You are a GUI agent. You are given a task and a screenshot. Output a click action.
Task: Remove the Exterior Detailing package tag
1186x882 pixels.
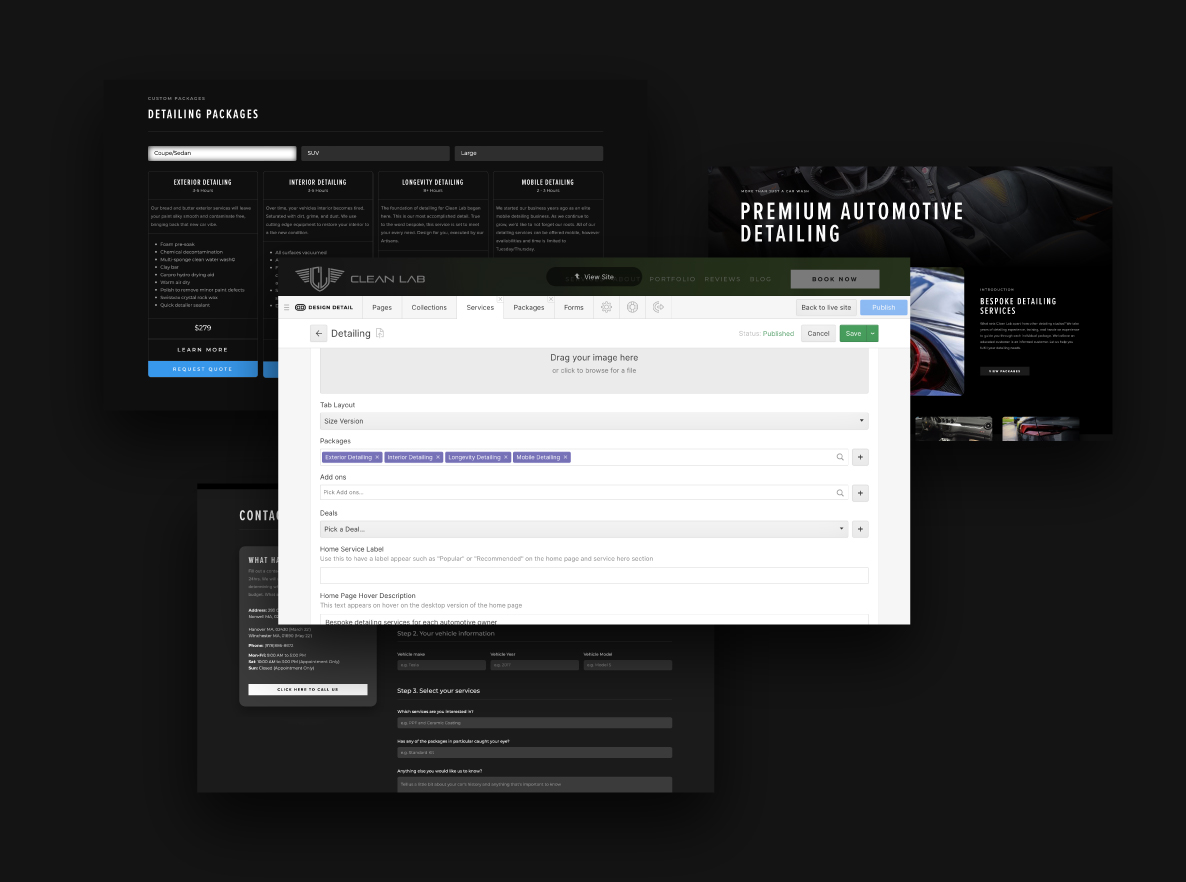pos(377,457)
